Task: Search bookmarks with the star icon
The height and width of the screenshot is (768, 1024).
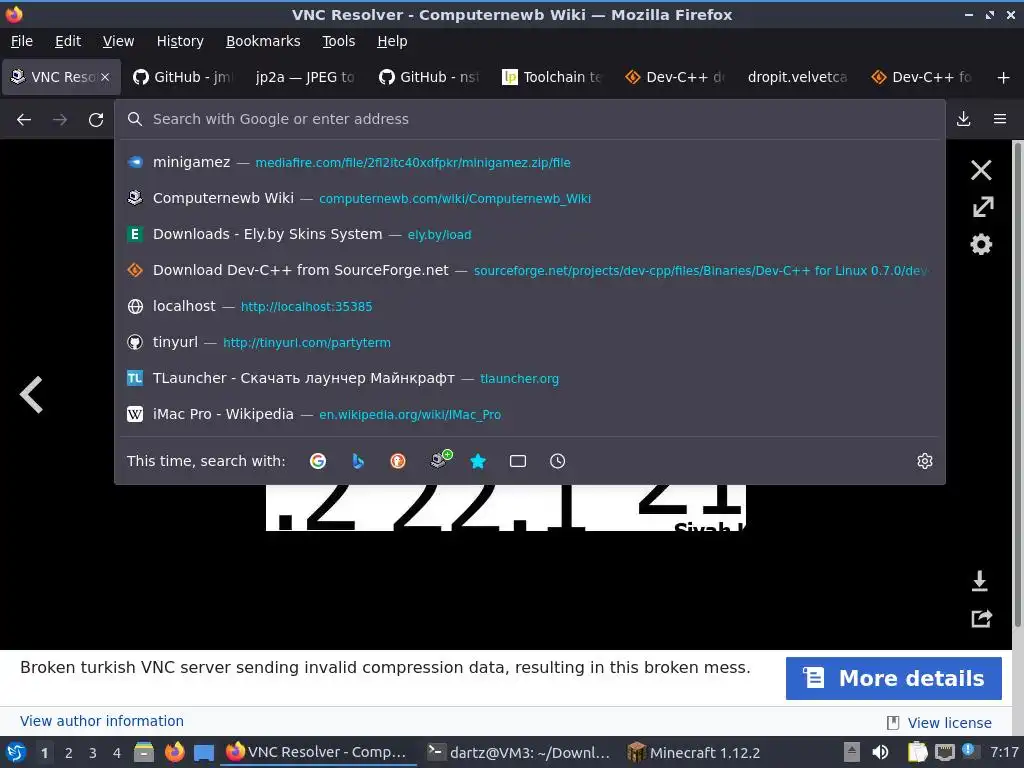Action: [x=478, y=461]
